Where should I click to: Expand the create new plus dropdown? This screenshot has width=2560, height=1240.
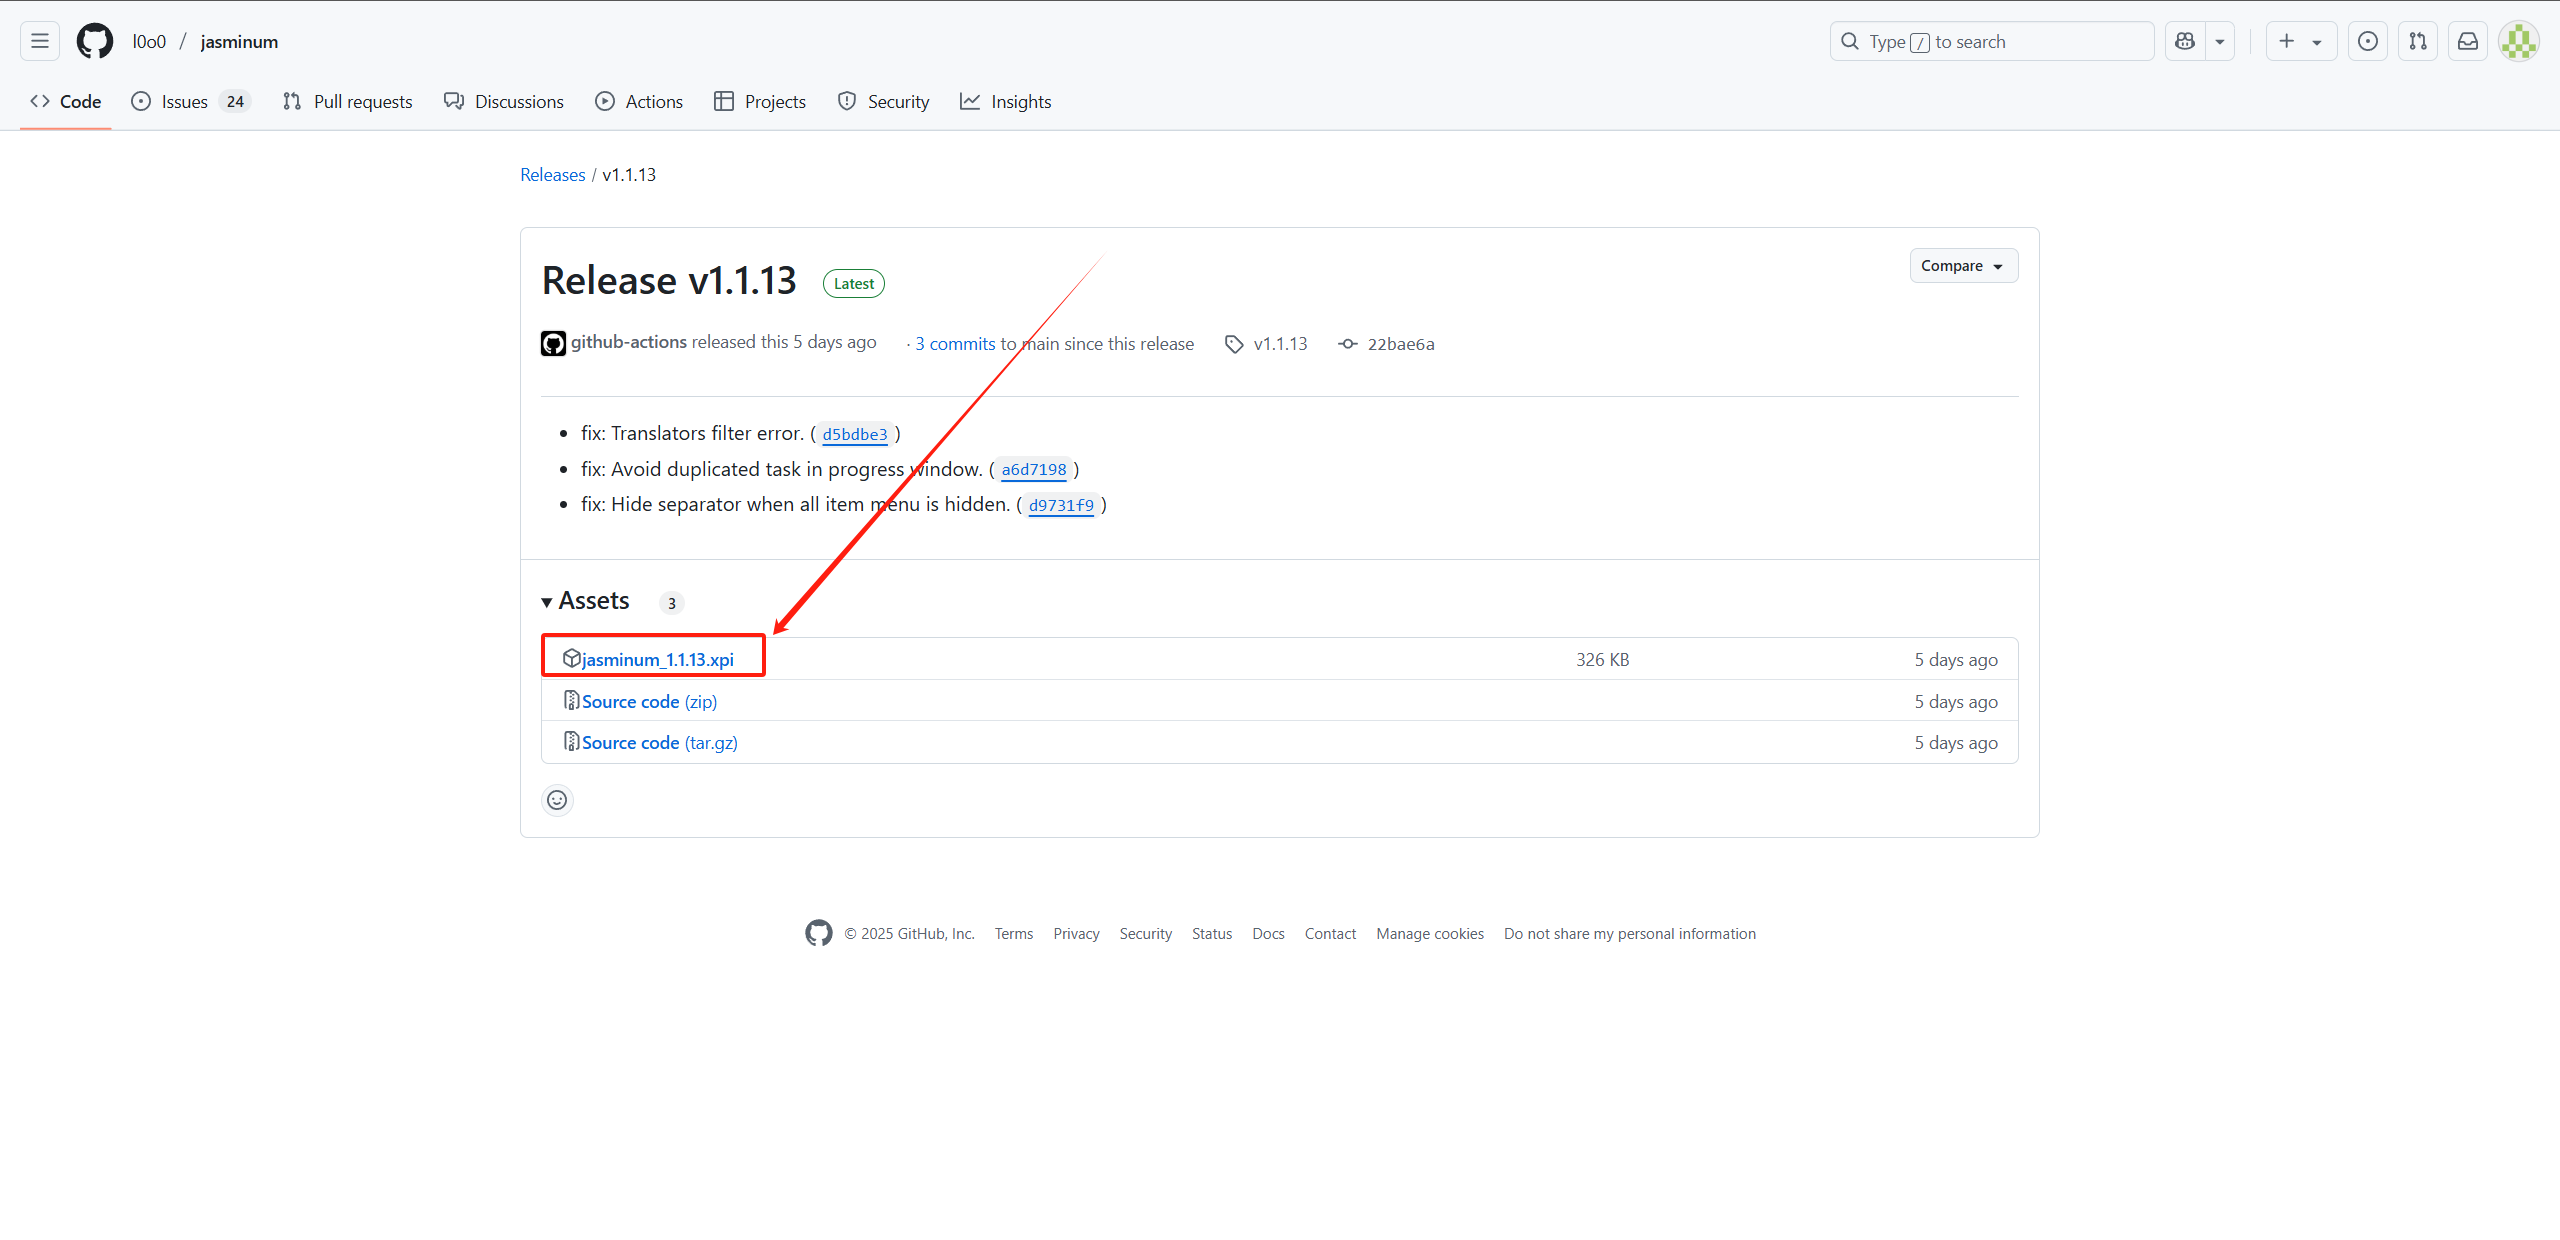click(x=2300, y=41)
